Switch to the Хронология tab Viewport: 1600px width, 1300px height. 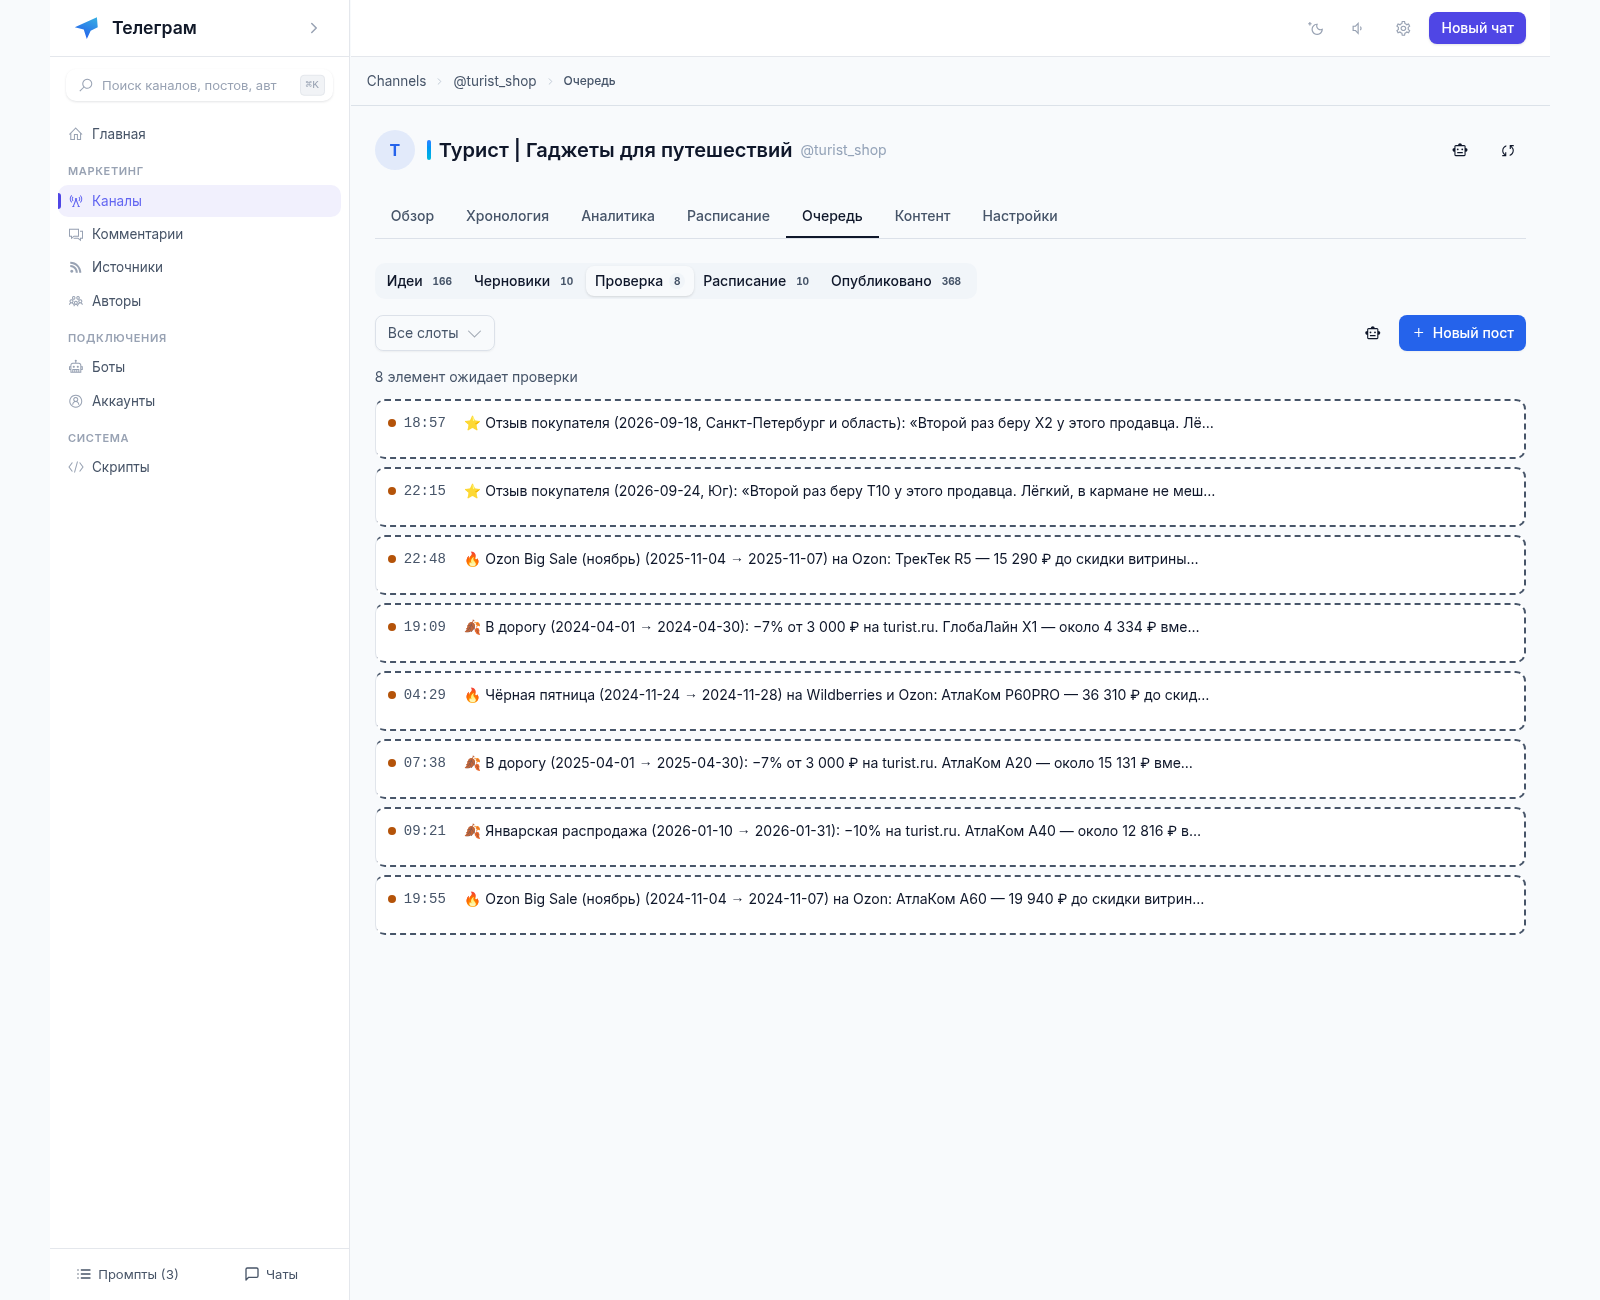[x=507, y=216]
